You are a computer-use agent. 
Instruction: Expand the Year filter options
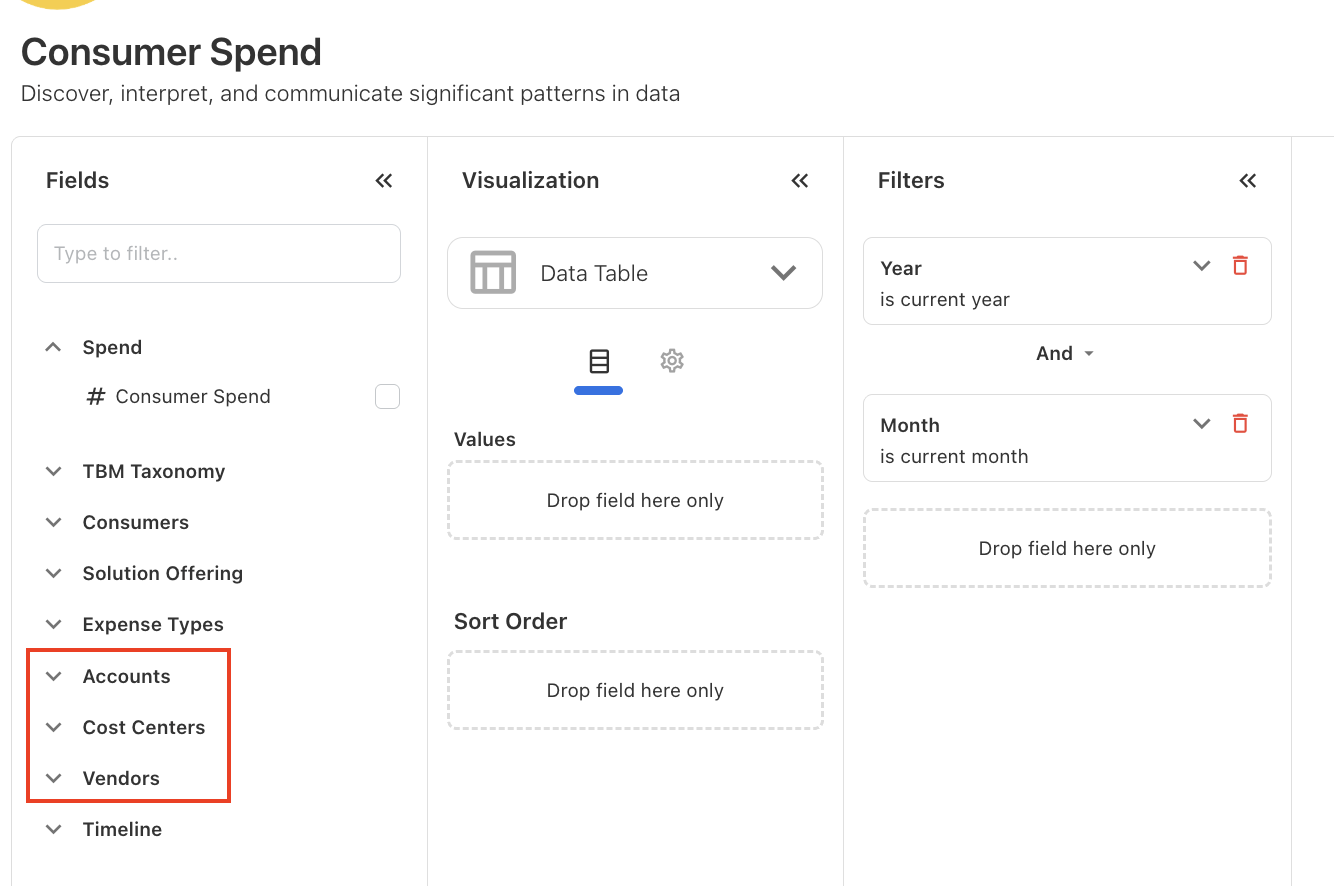coord(1202,266)
